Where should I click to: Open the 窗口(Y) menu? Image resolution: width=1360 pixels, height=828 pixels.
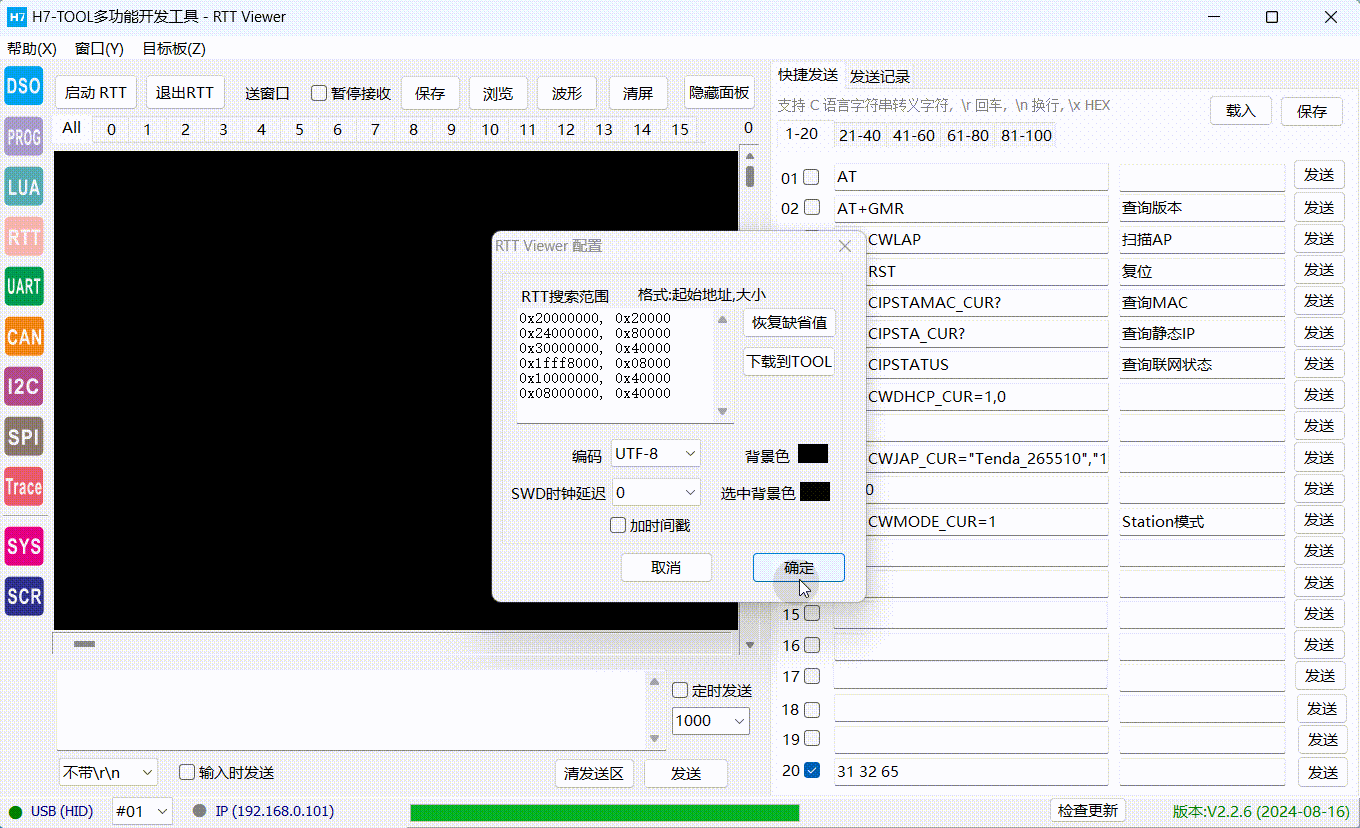[99, 49]
